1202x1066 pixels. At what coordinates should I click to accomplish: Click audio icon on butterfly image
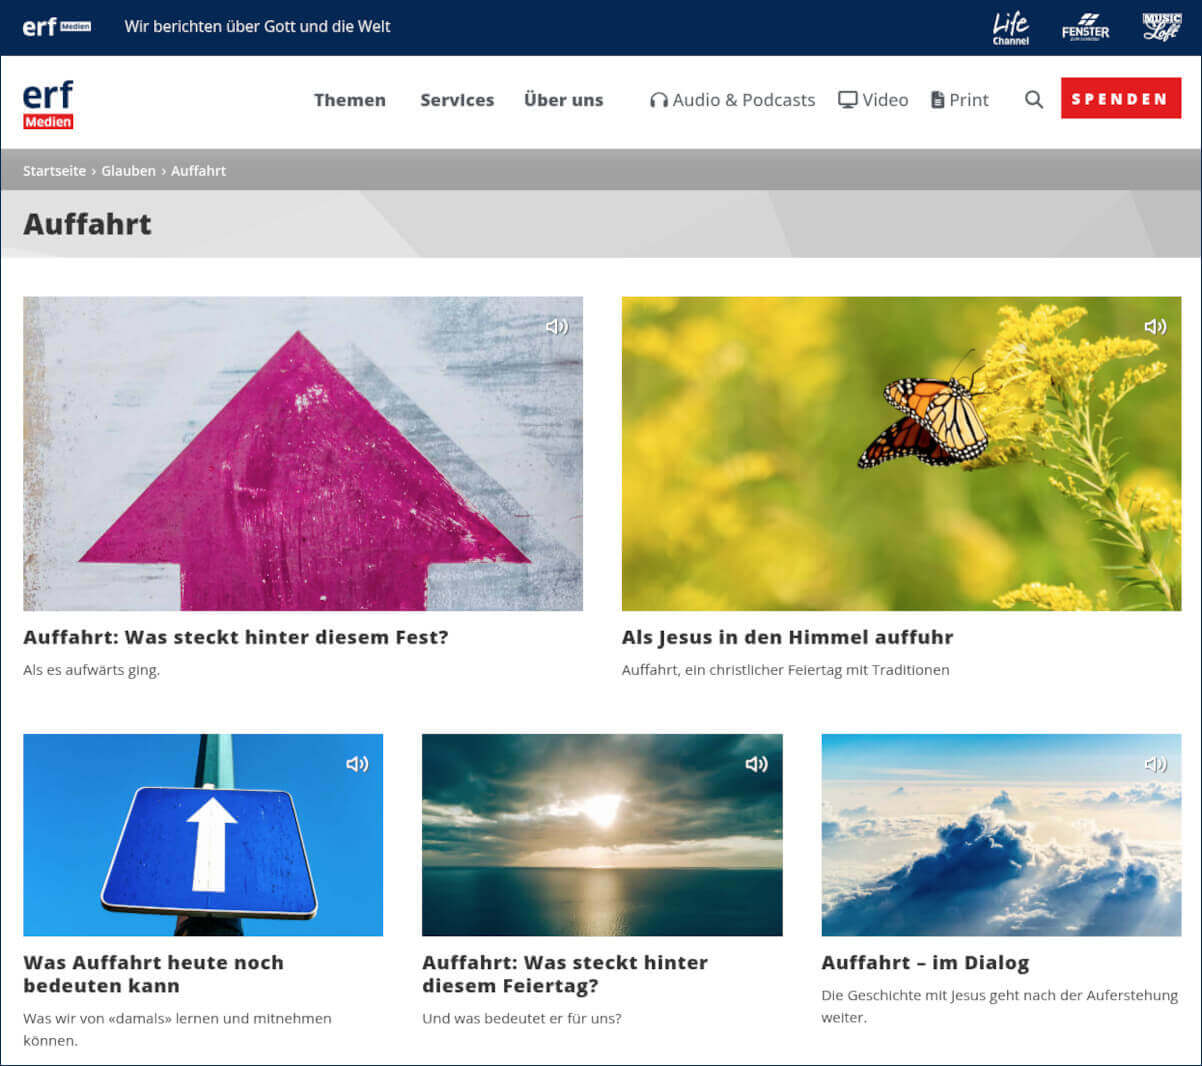1155,326
